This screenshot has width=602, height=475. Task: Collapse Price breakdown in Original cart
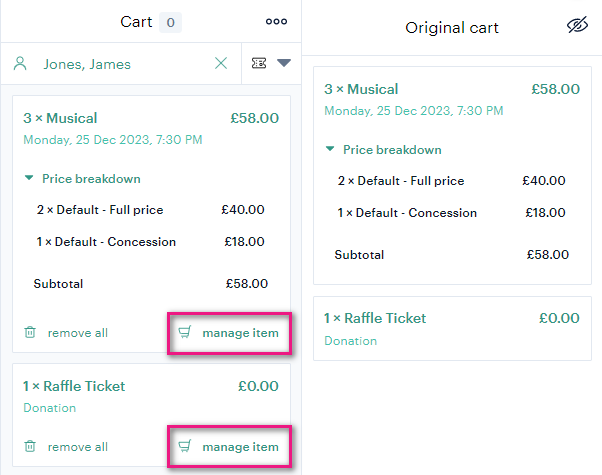[x=330, y=149]
